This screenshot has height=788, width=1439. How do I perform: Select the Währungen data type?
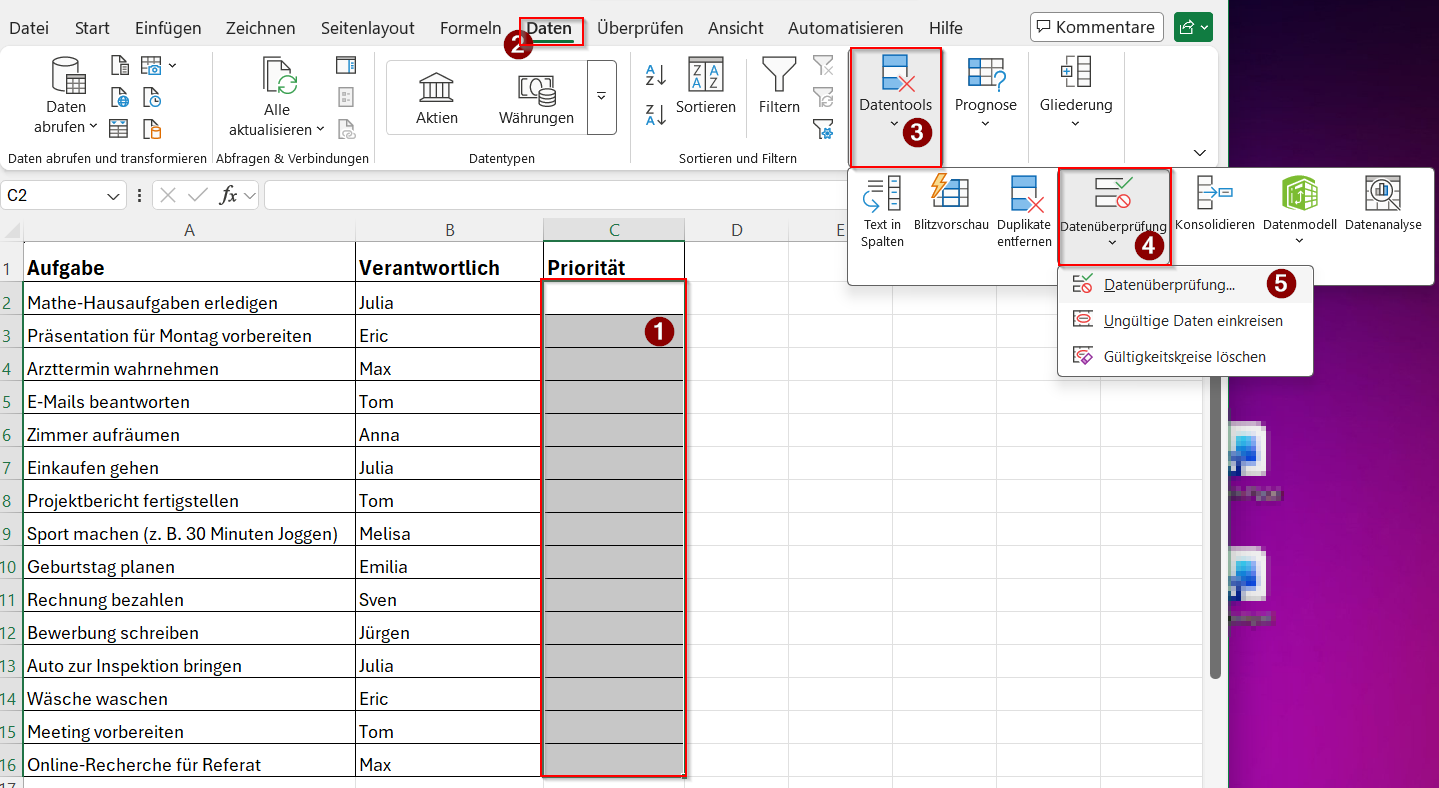point(536,97)
